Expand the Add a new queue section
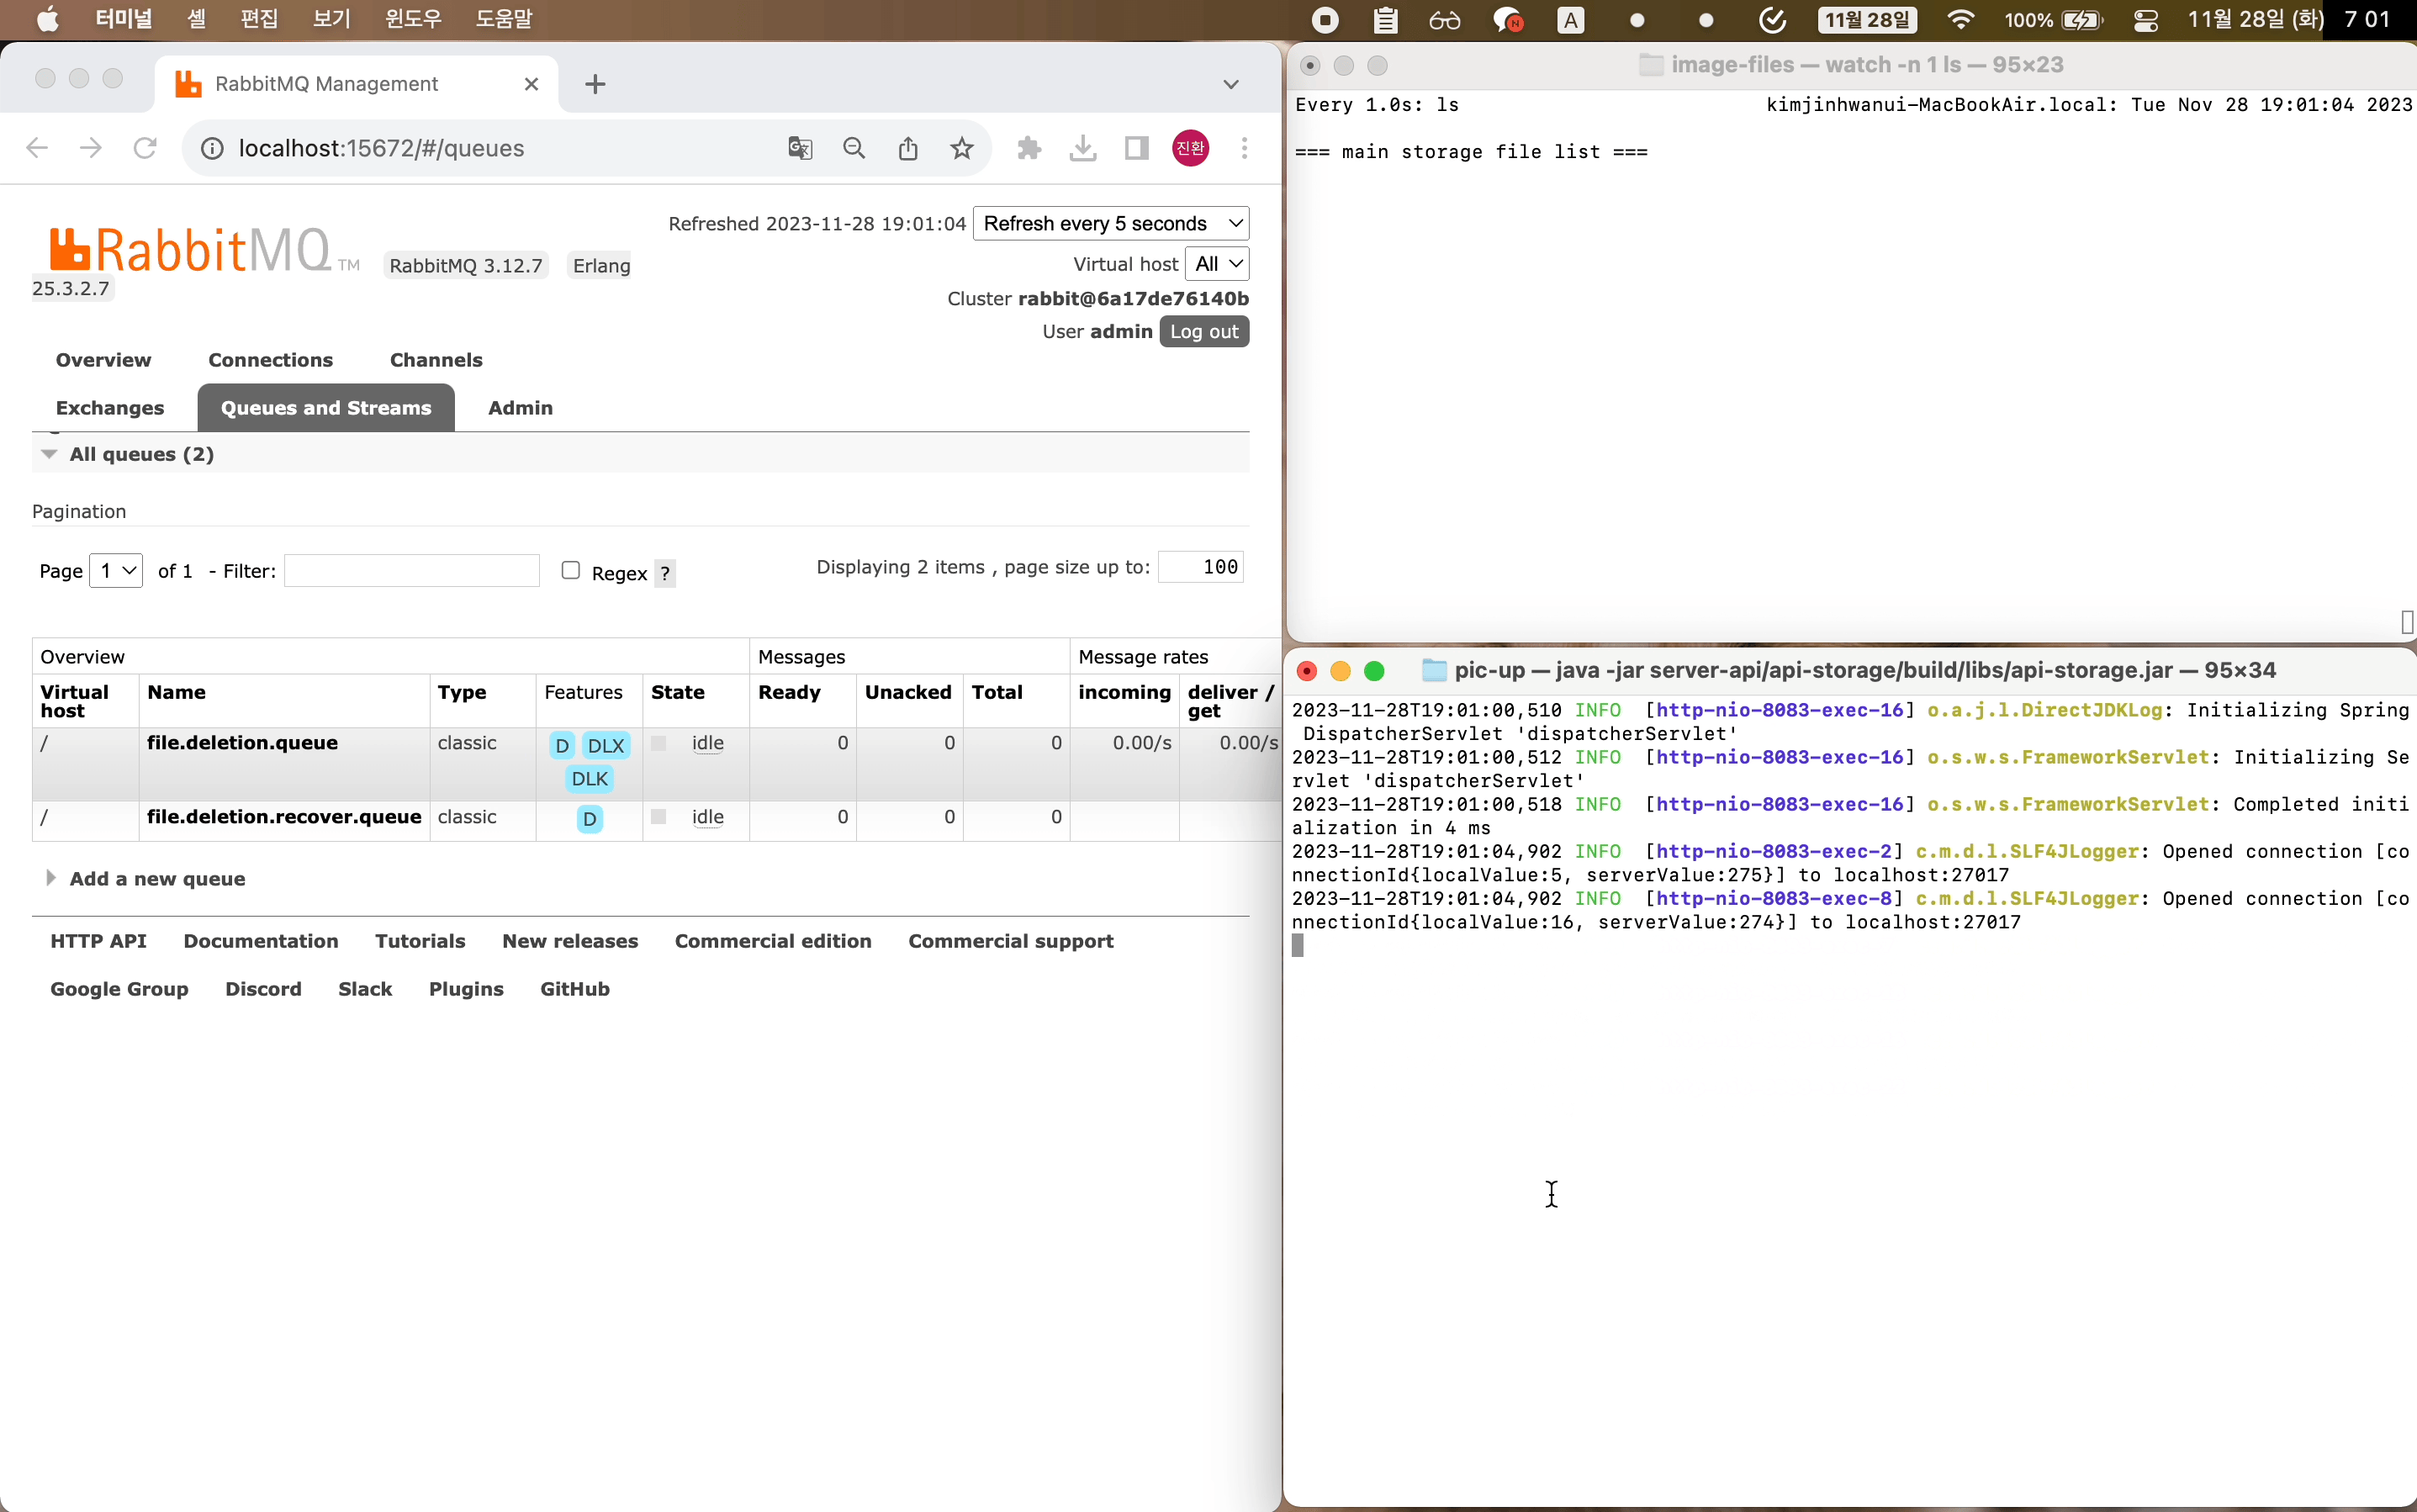Screen dimensions: 2417x1512 (x=157, y=878)
